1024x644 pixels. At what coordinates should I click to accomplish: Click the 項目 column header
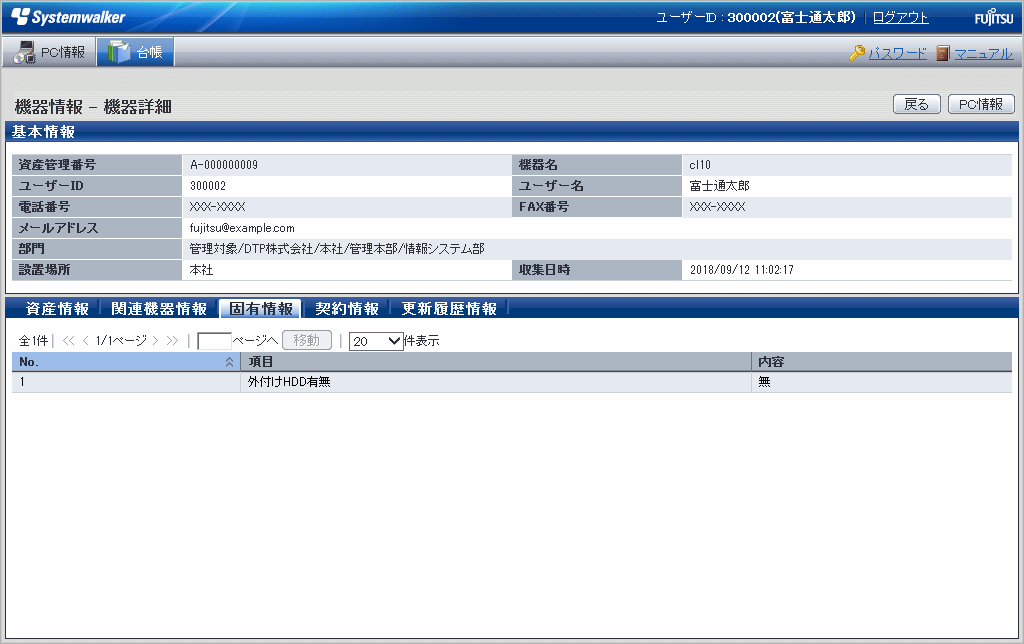(x=496, y=362)
